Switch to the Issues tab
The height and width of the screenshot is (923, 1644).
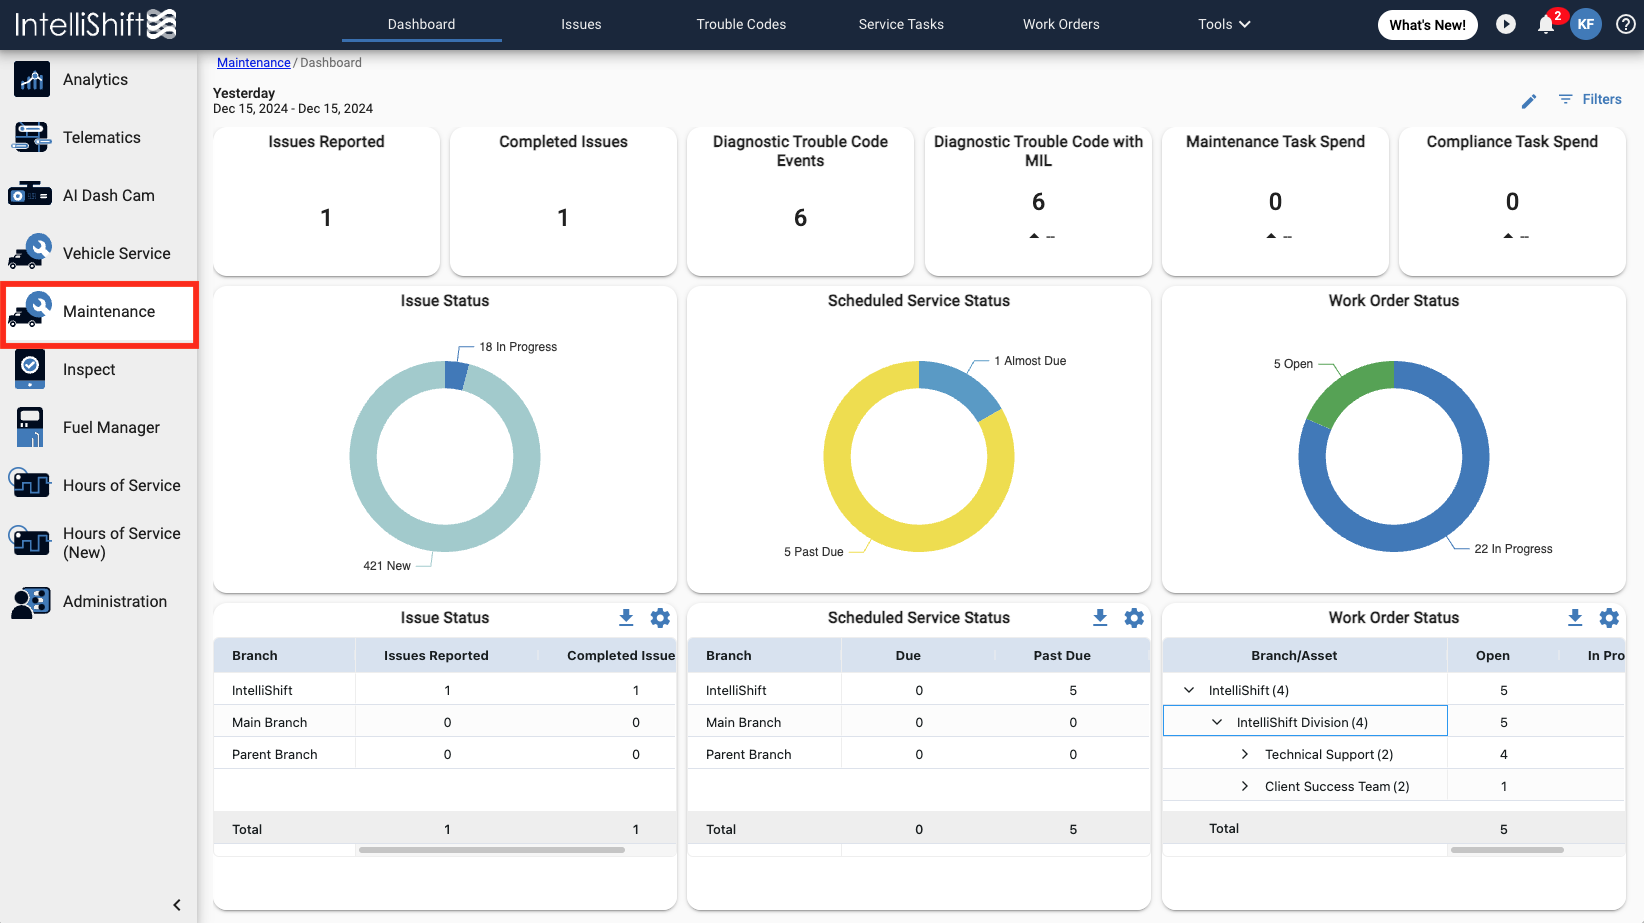point(581,24)
